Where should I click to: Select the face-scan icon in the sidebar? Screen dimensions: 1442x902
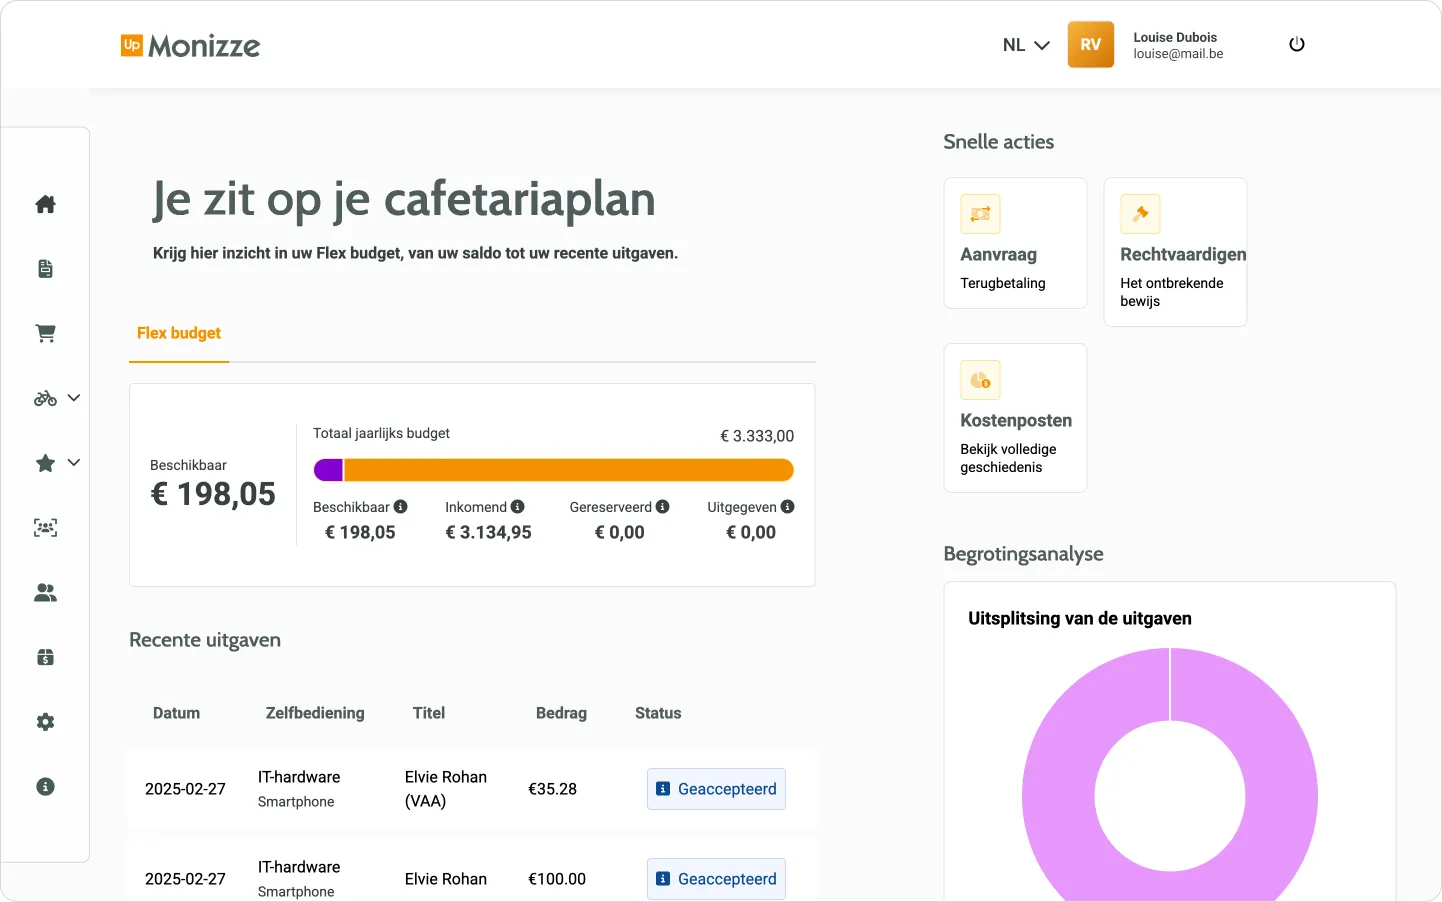point(45,528)
